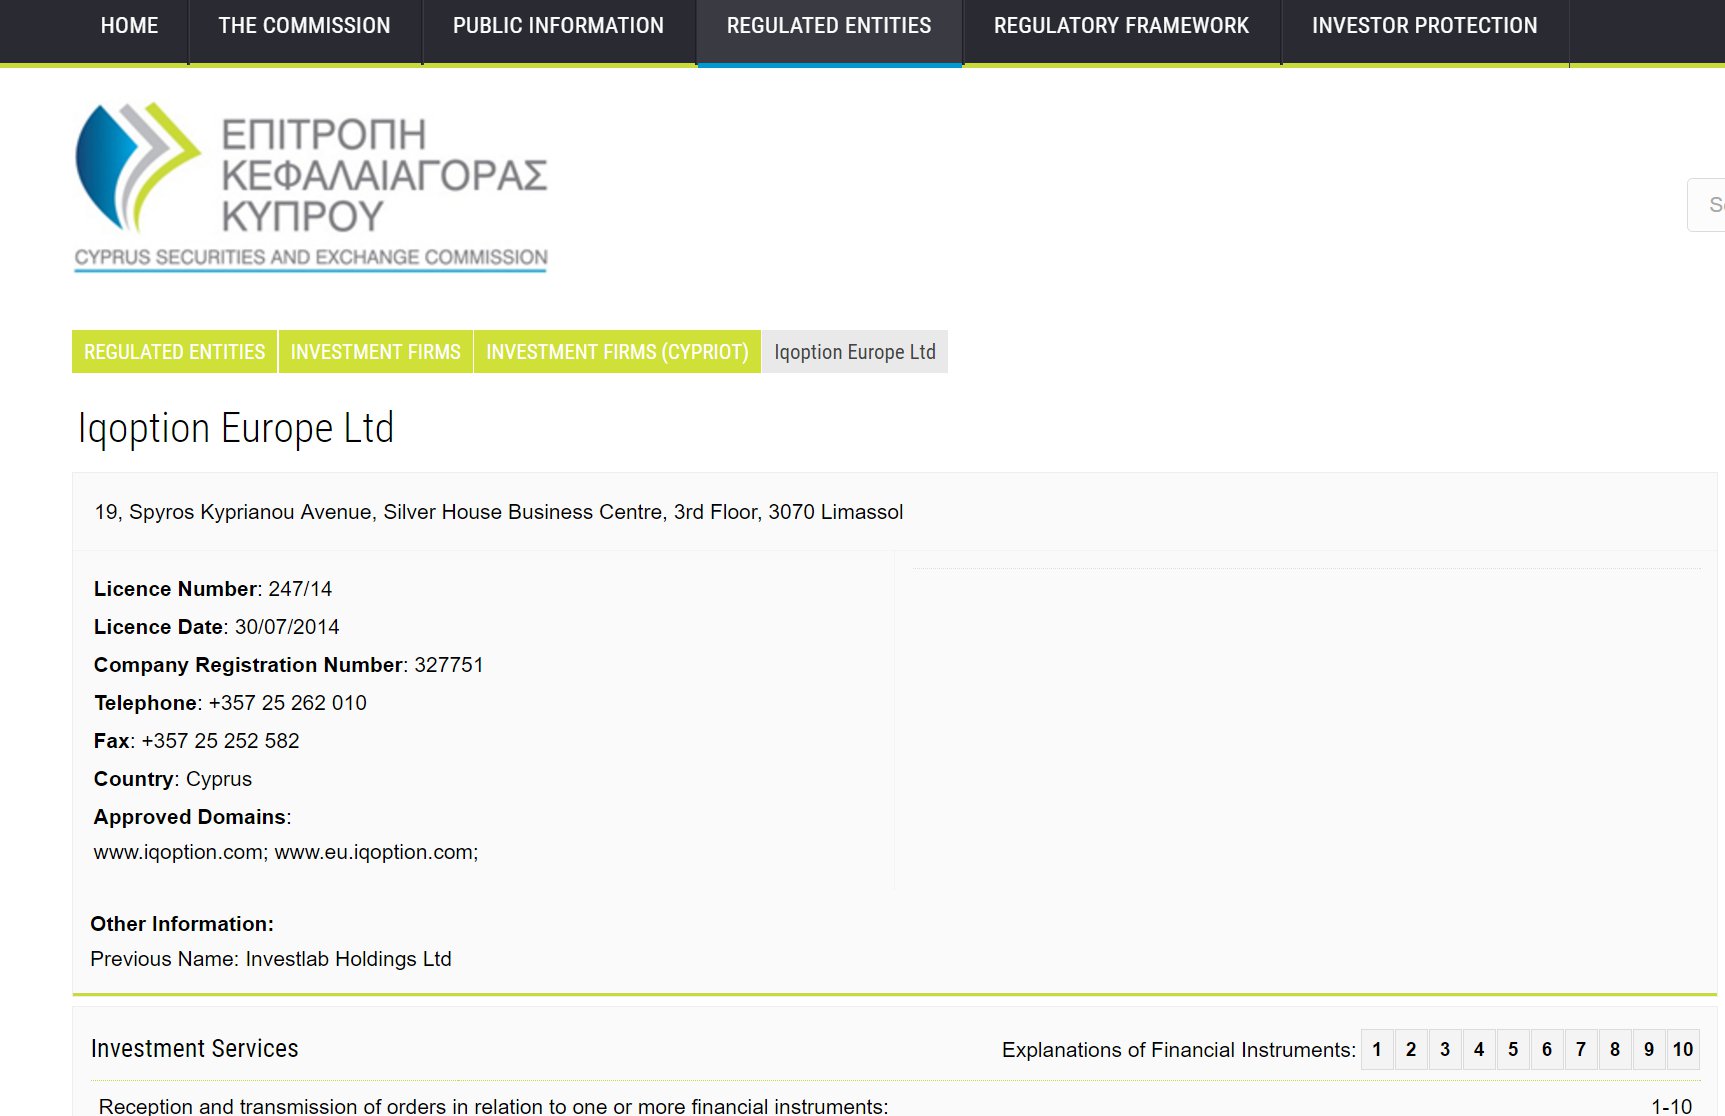Click the Other Information heading
Image resolution: width=1725 pixels, height=1116 pixels.
point(182,924)
